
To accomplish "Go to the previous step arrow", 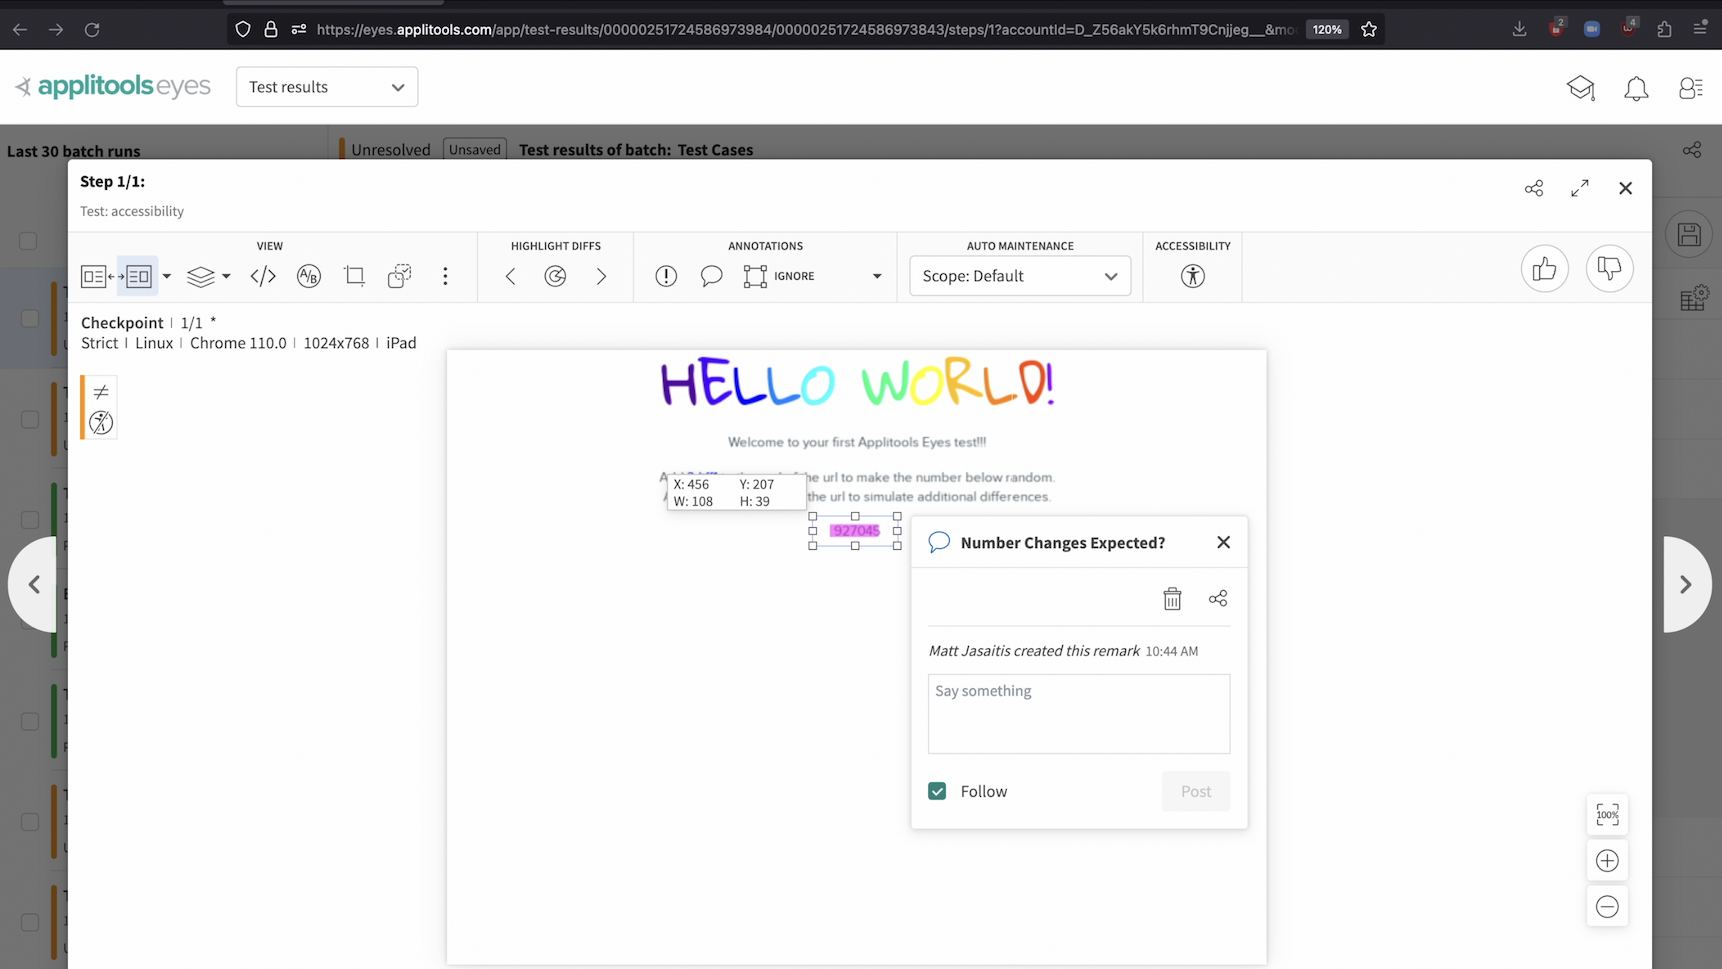I will coord(34,584).
